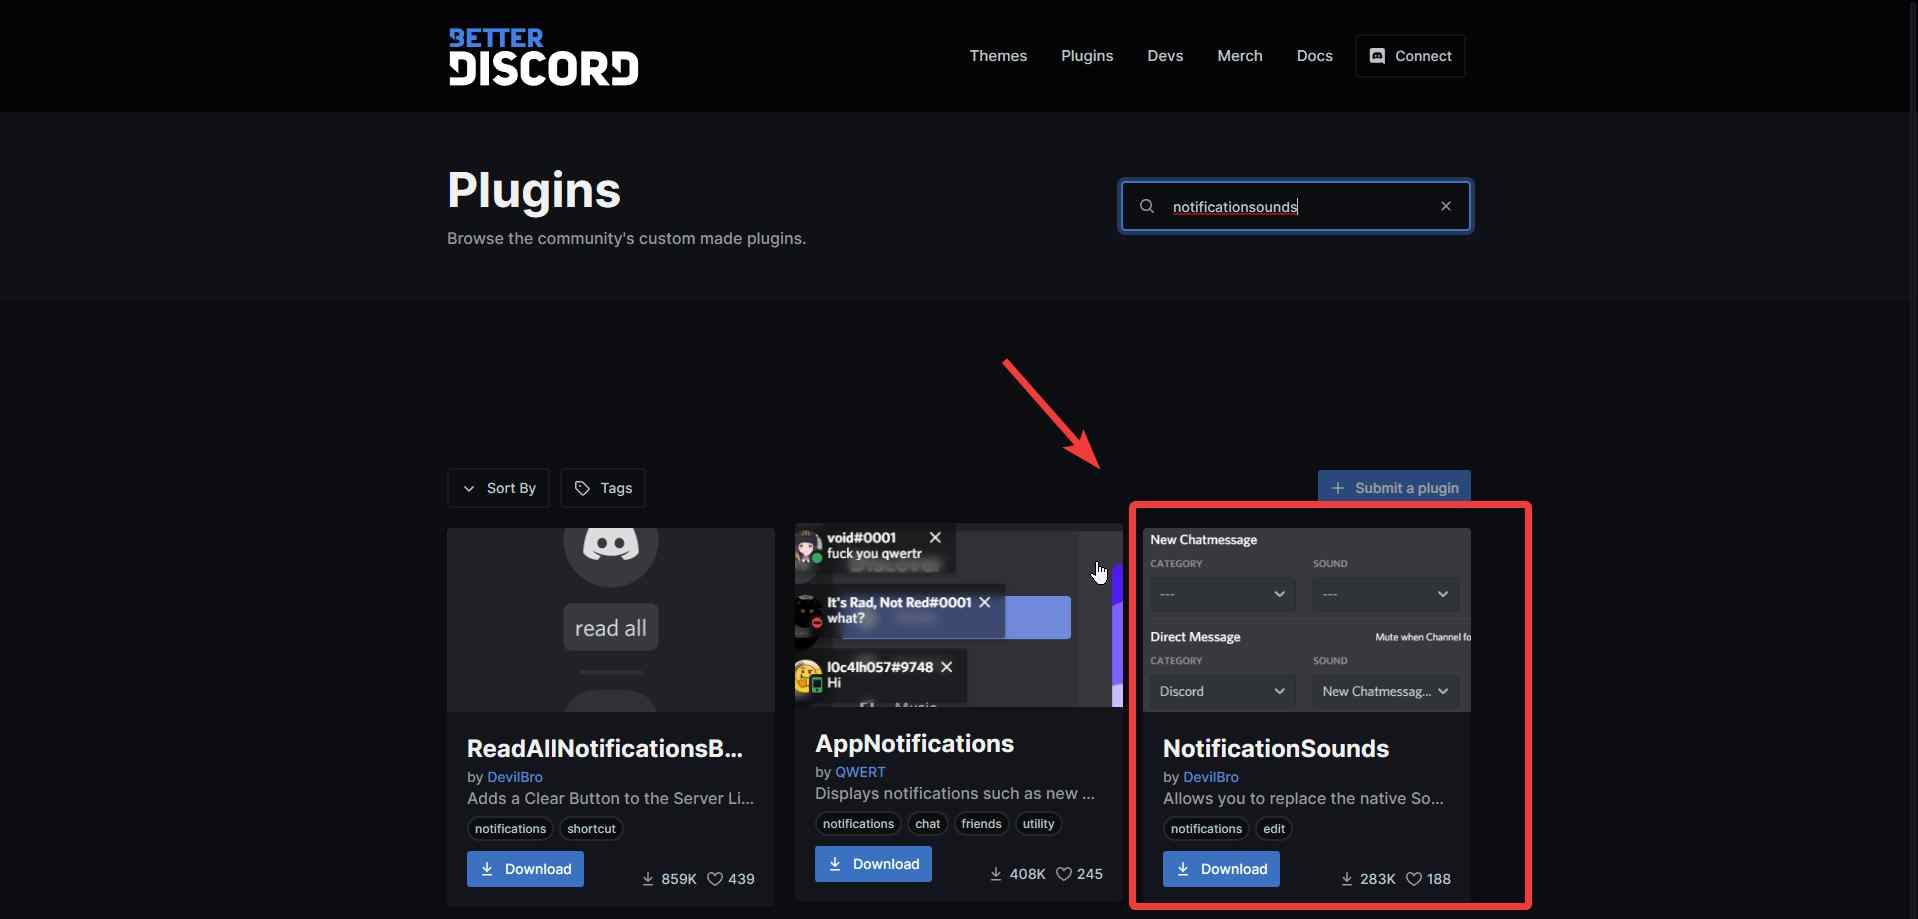Select notifications tag on ReadAllNotificationsB... card
Screen dimensions: 1918x919
pyautogui.click(x=510, y=829)
